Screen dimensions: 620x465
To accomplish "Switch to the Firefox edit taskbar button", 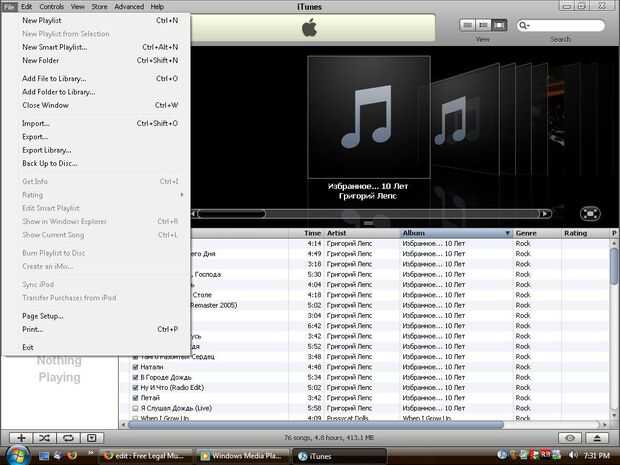I will (145, 456).
